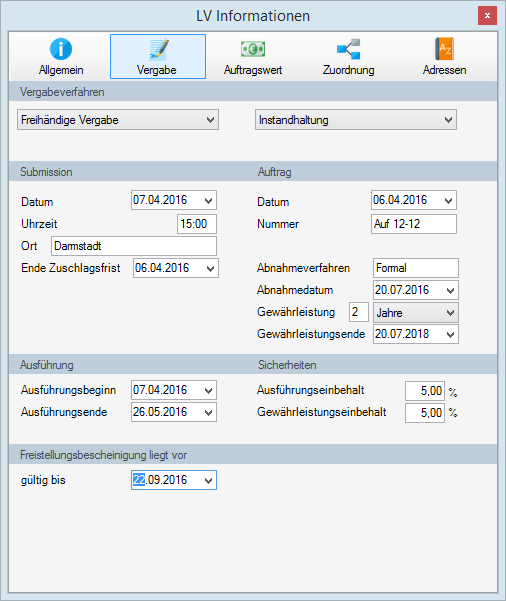This screenshot has height=601, width=506.
Task: Go to the Zuordnung share icon
Action: [348, 49]
